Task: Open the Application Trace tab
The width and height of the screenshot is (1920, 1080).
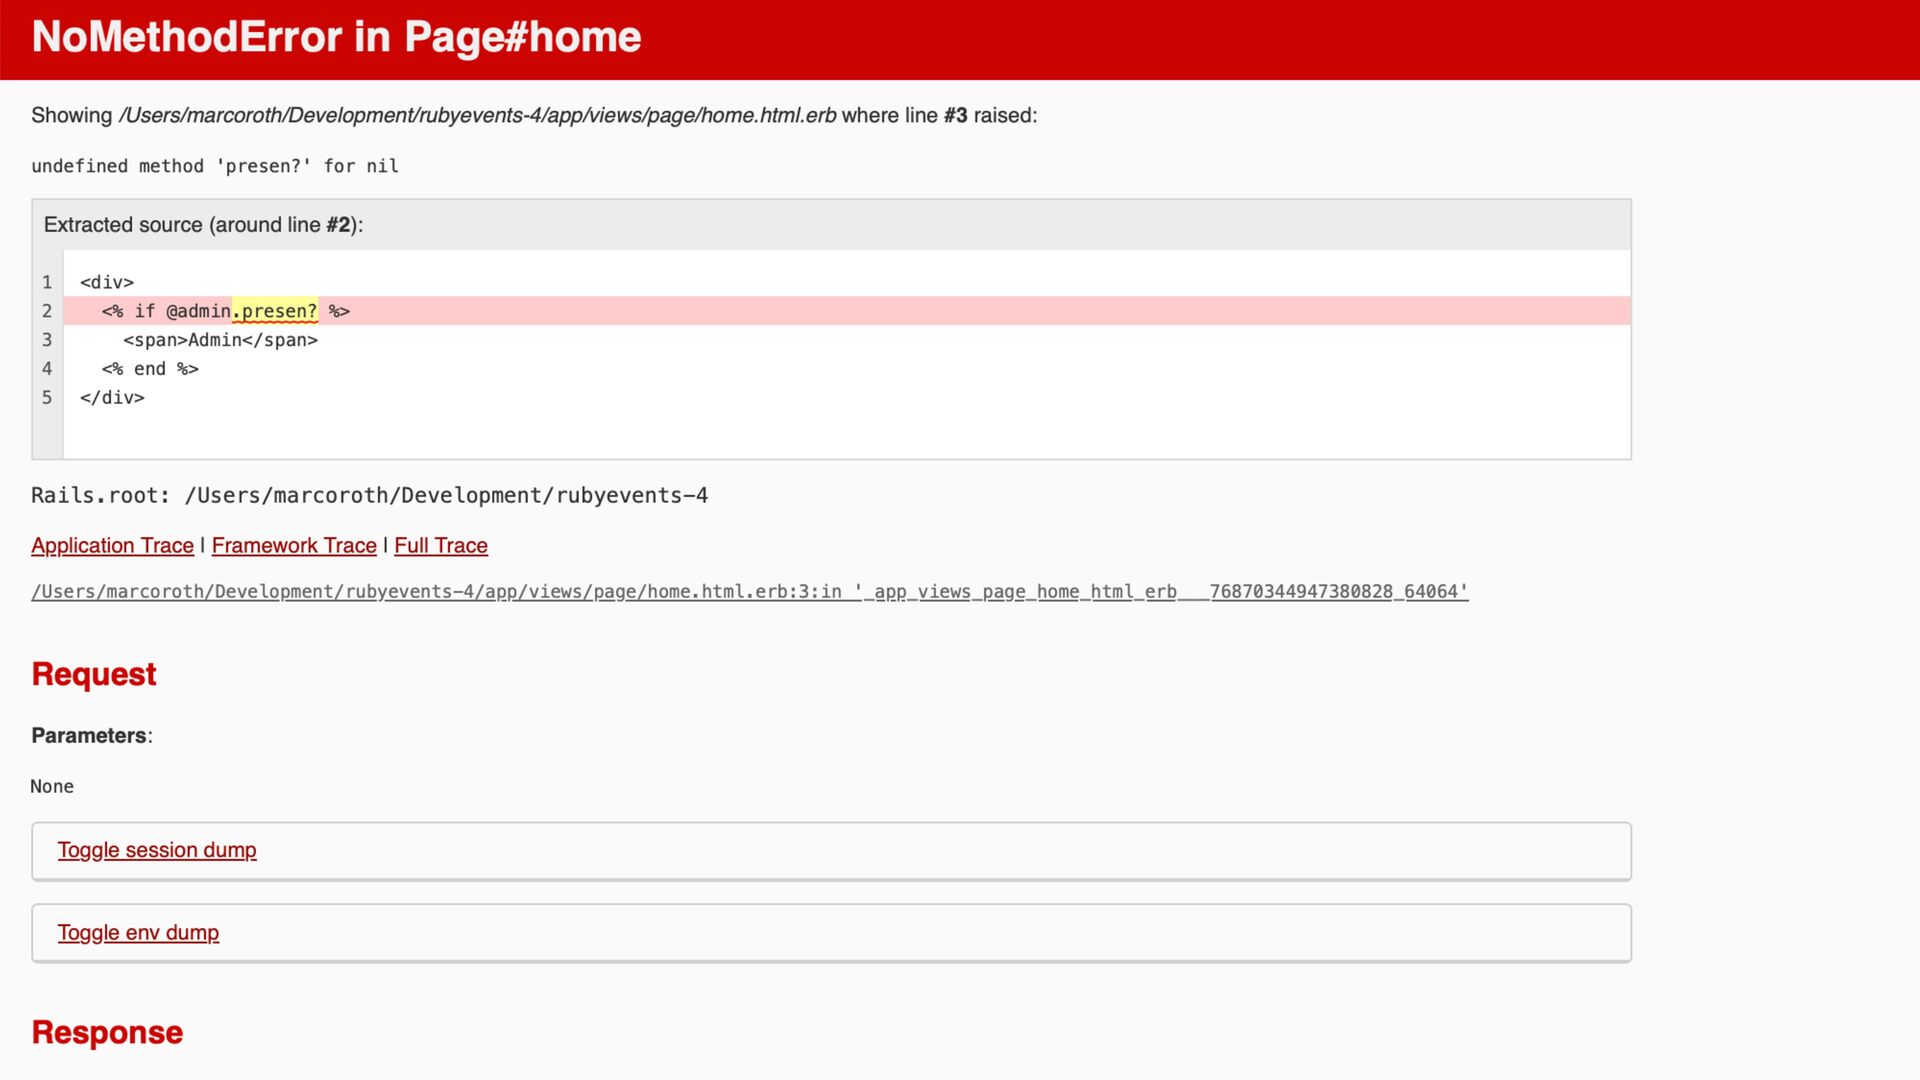Action: 112,545
